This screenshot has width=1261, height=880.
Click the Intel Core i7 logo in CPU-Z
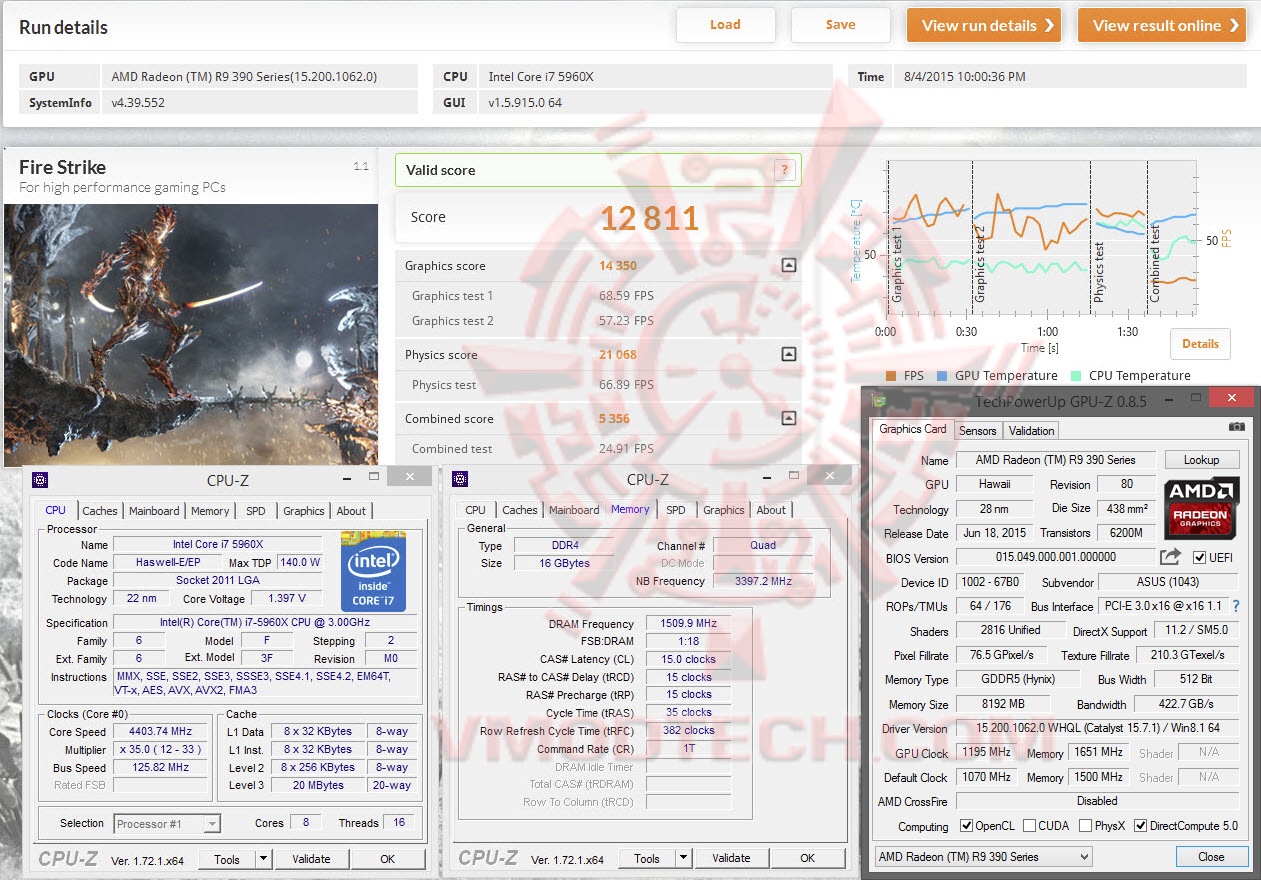(373, 571)
